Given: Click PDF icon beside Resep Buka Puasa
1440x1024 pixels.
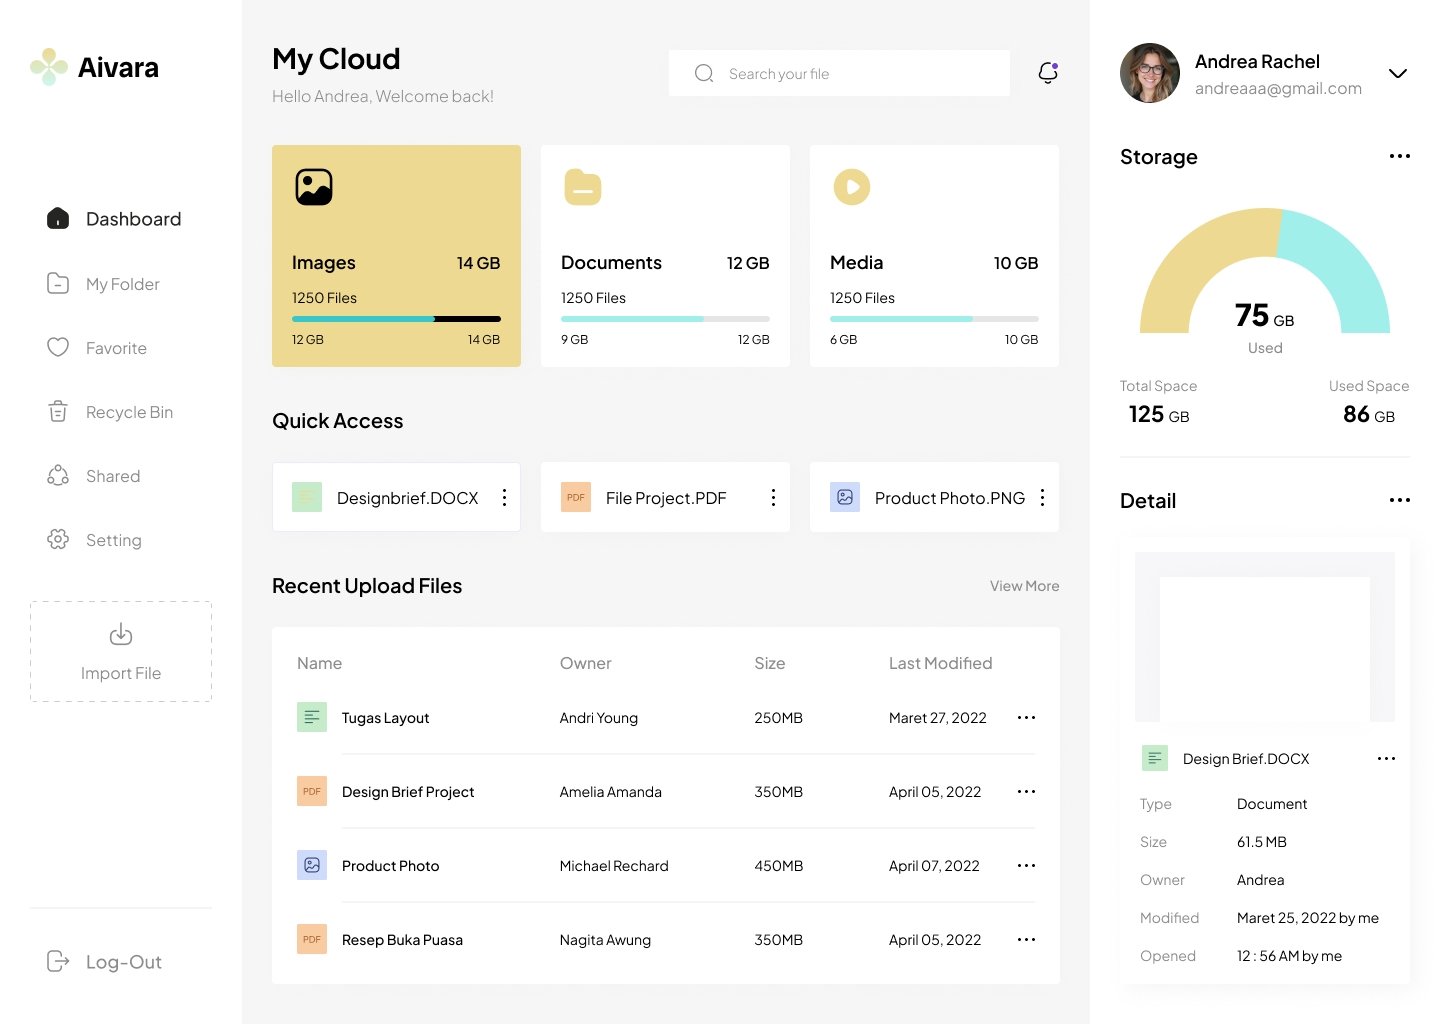Looking at the screenshot, I should pyautogui.click(x=312, y=939).
